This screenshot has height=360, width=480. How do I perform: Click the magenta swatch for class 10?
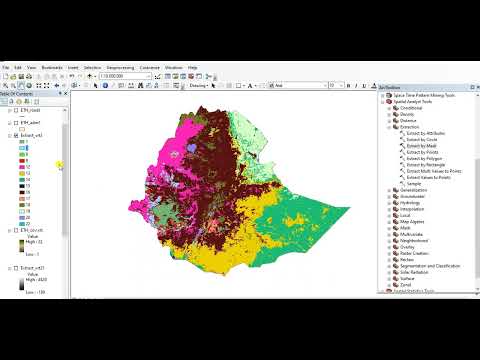click(22, 167)
